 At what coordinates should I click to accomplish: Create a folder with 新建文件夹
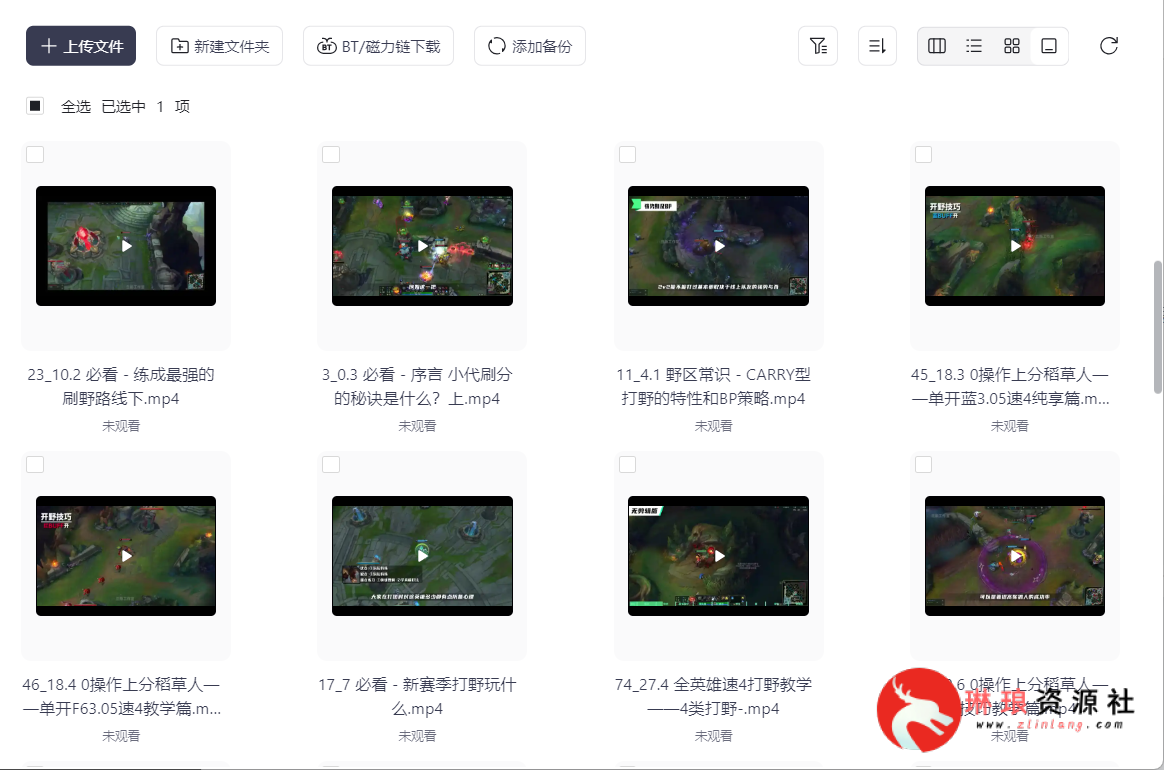click(x=219, y=46)
